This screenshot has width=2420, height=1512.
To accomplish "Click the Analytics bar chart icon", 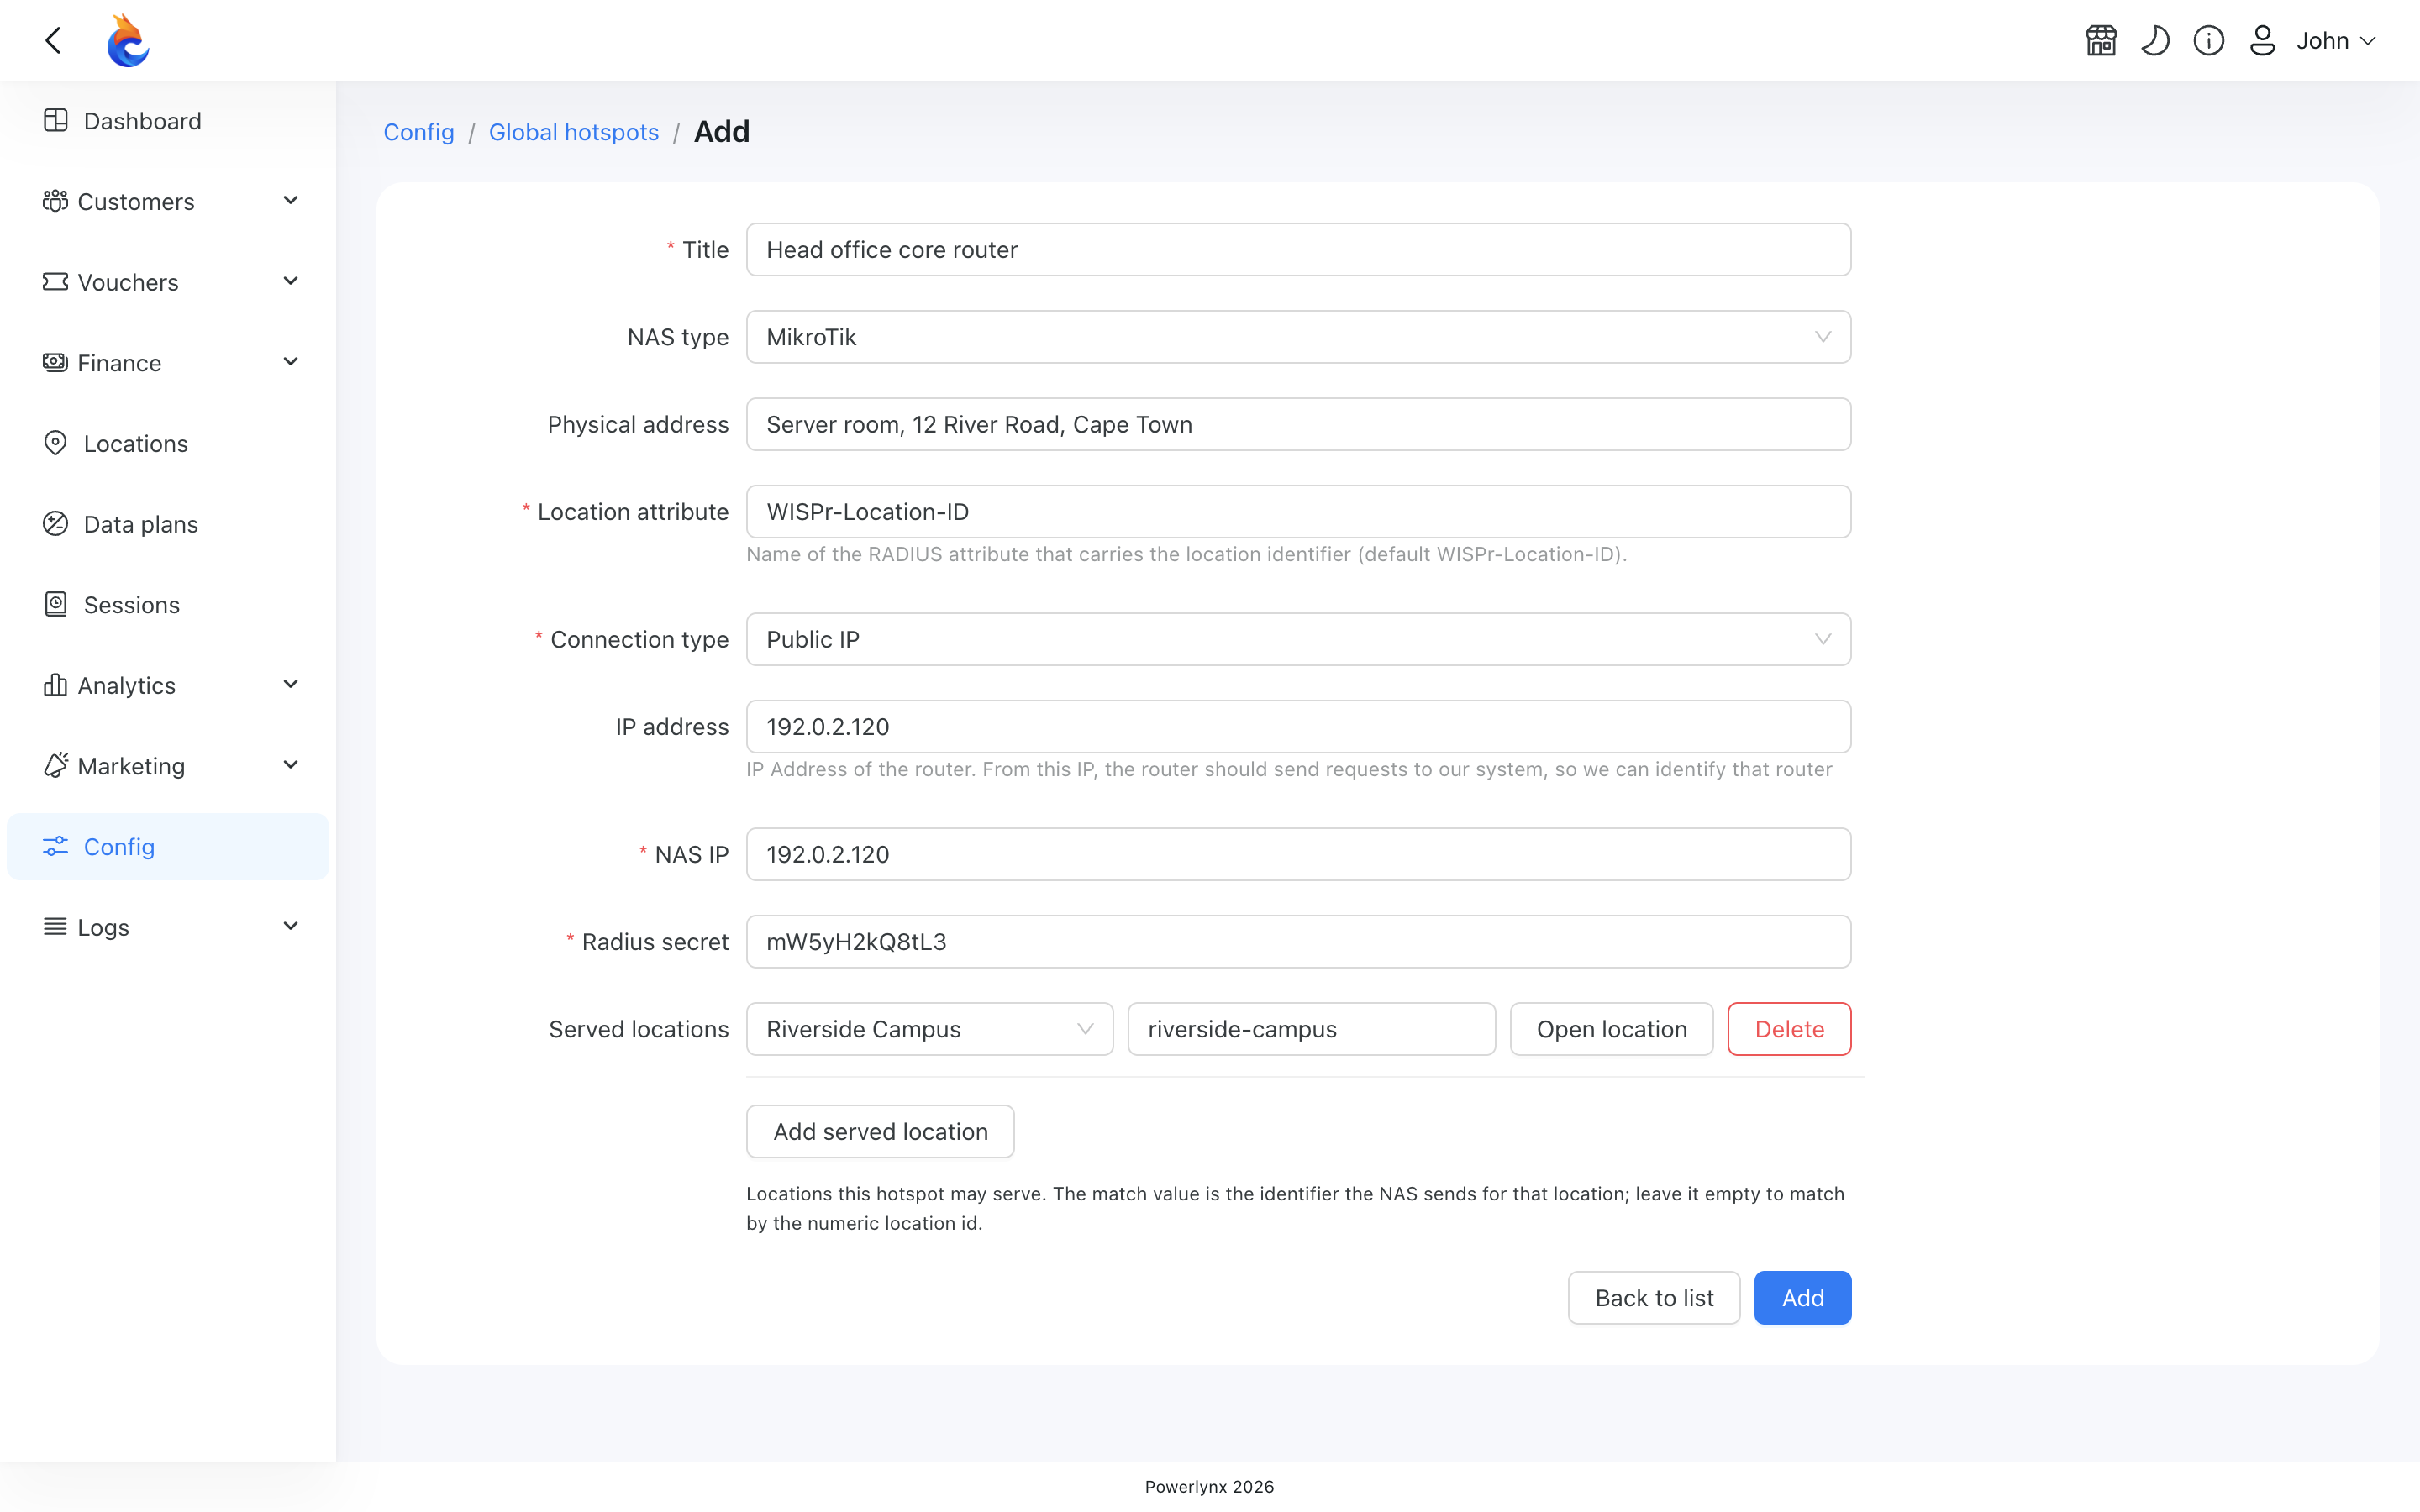I will [55, 685].
